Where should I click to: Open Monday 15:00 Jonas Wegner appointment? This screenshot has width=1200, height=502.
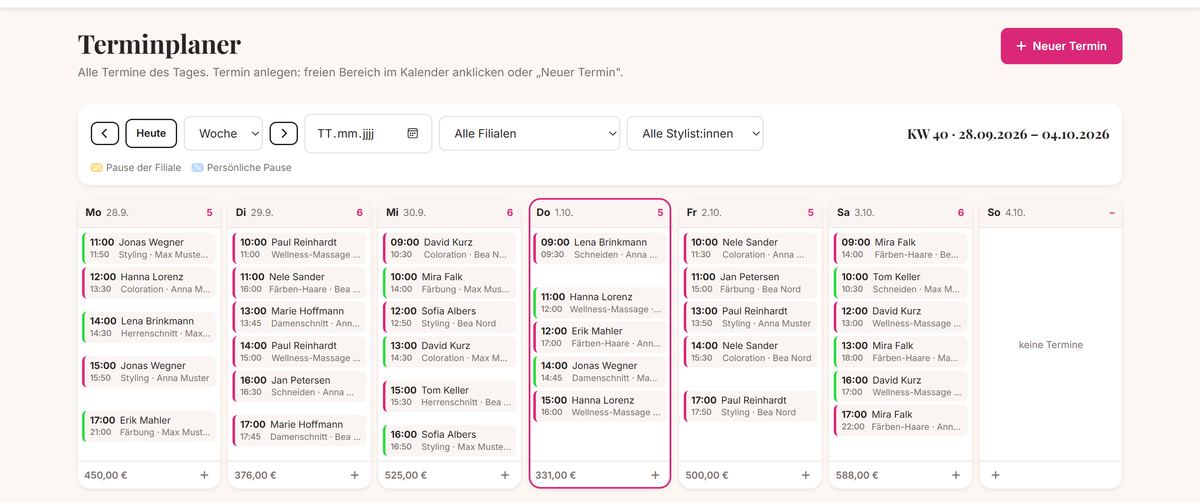pos(149,372)
